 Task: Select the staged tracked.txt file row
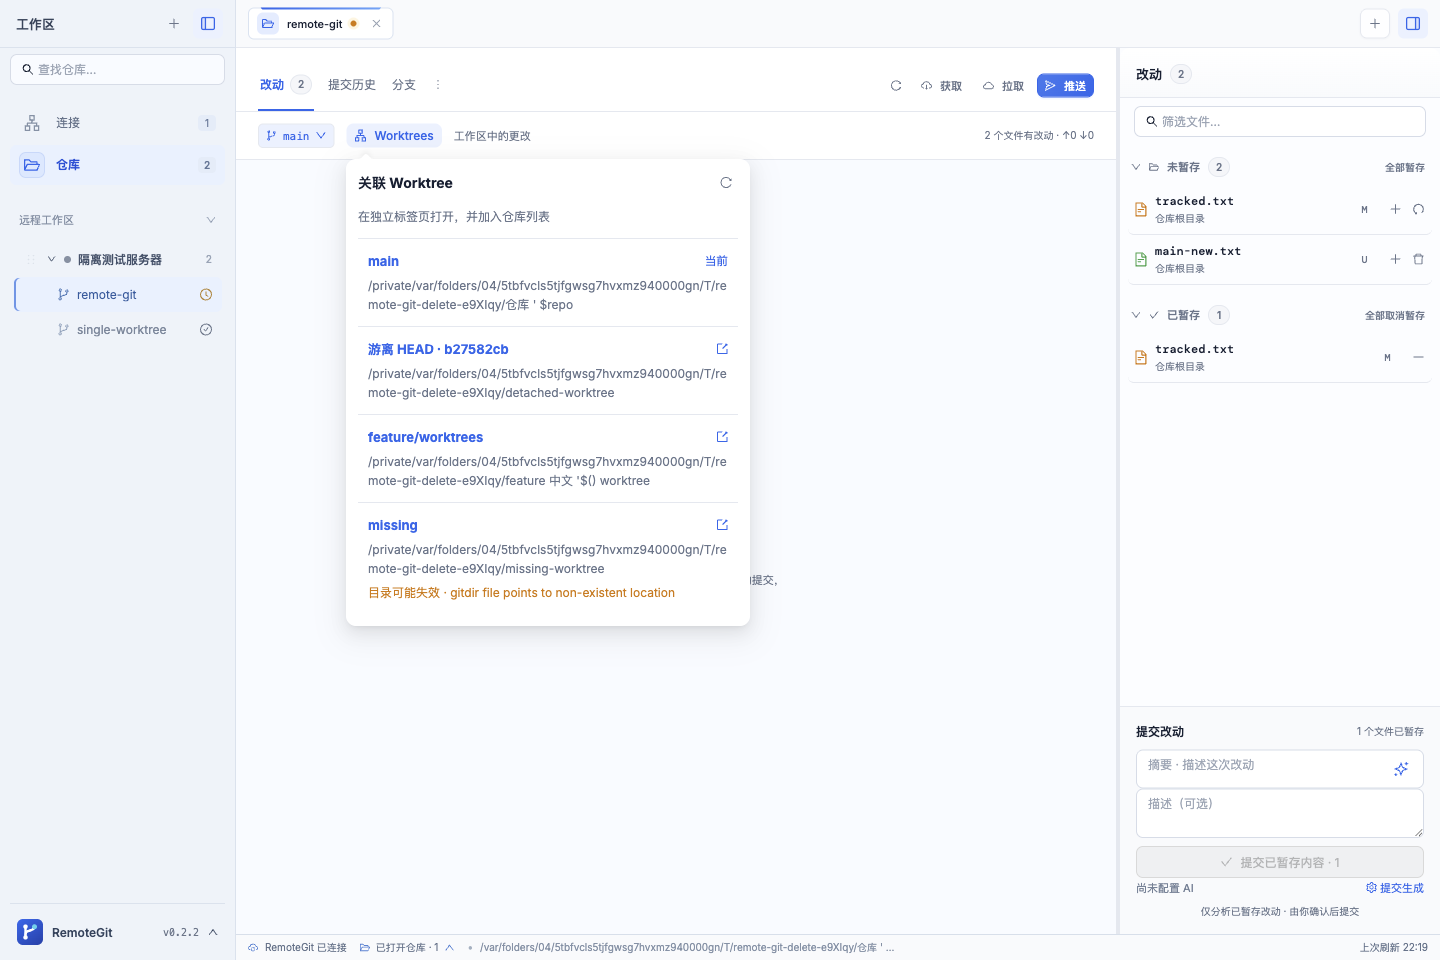tap(1280, 357)
